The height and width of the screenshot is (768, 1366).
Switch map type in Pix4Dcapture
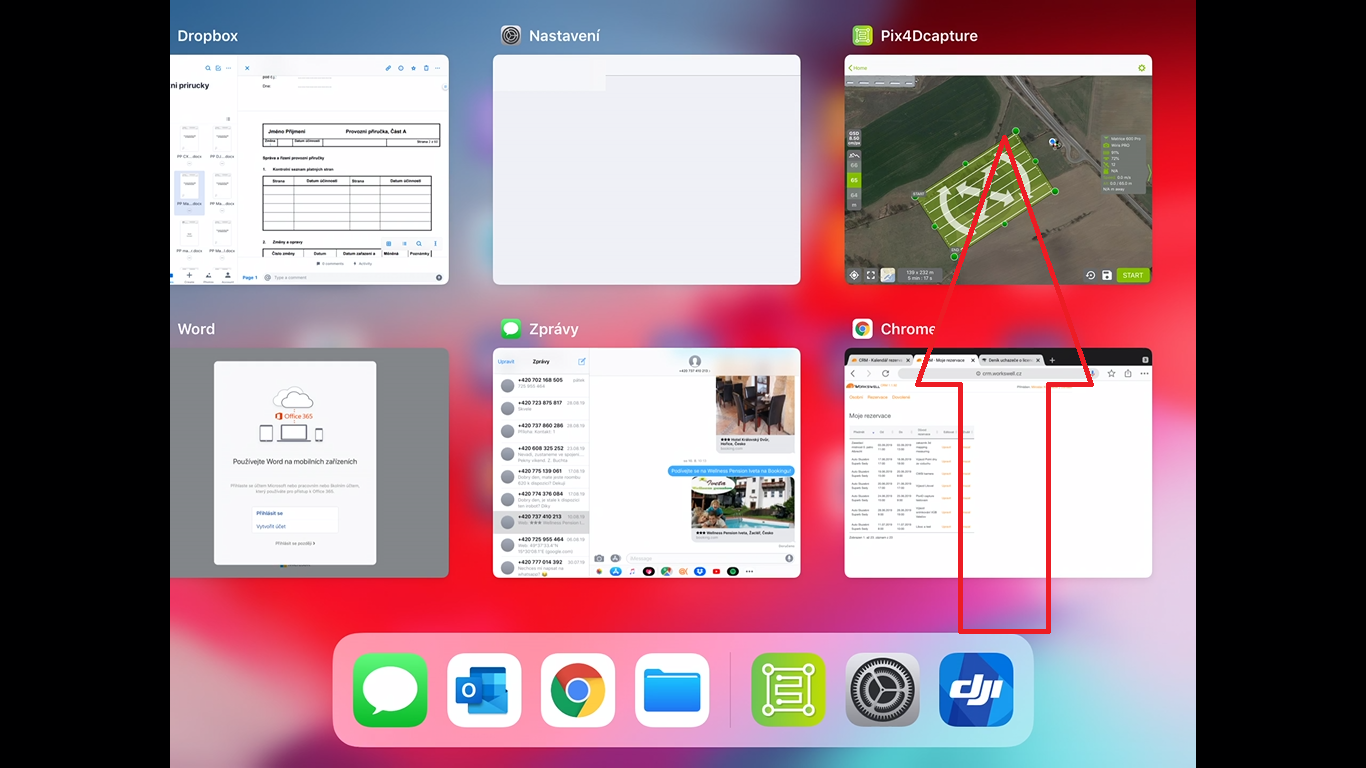click(888, 275)
